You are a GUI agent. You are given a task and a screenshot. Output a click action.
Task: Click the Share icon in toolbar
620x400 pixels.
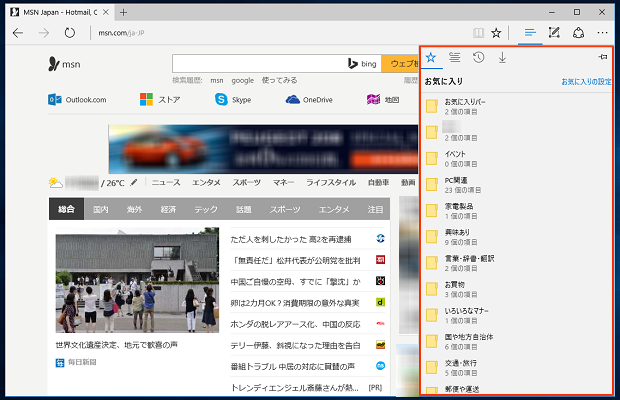pyautogui.click(x=578, y=33)
